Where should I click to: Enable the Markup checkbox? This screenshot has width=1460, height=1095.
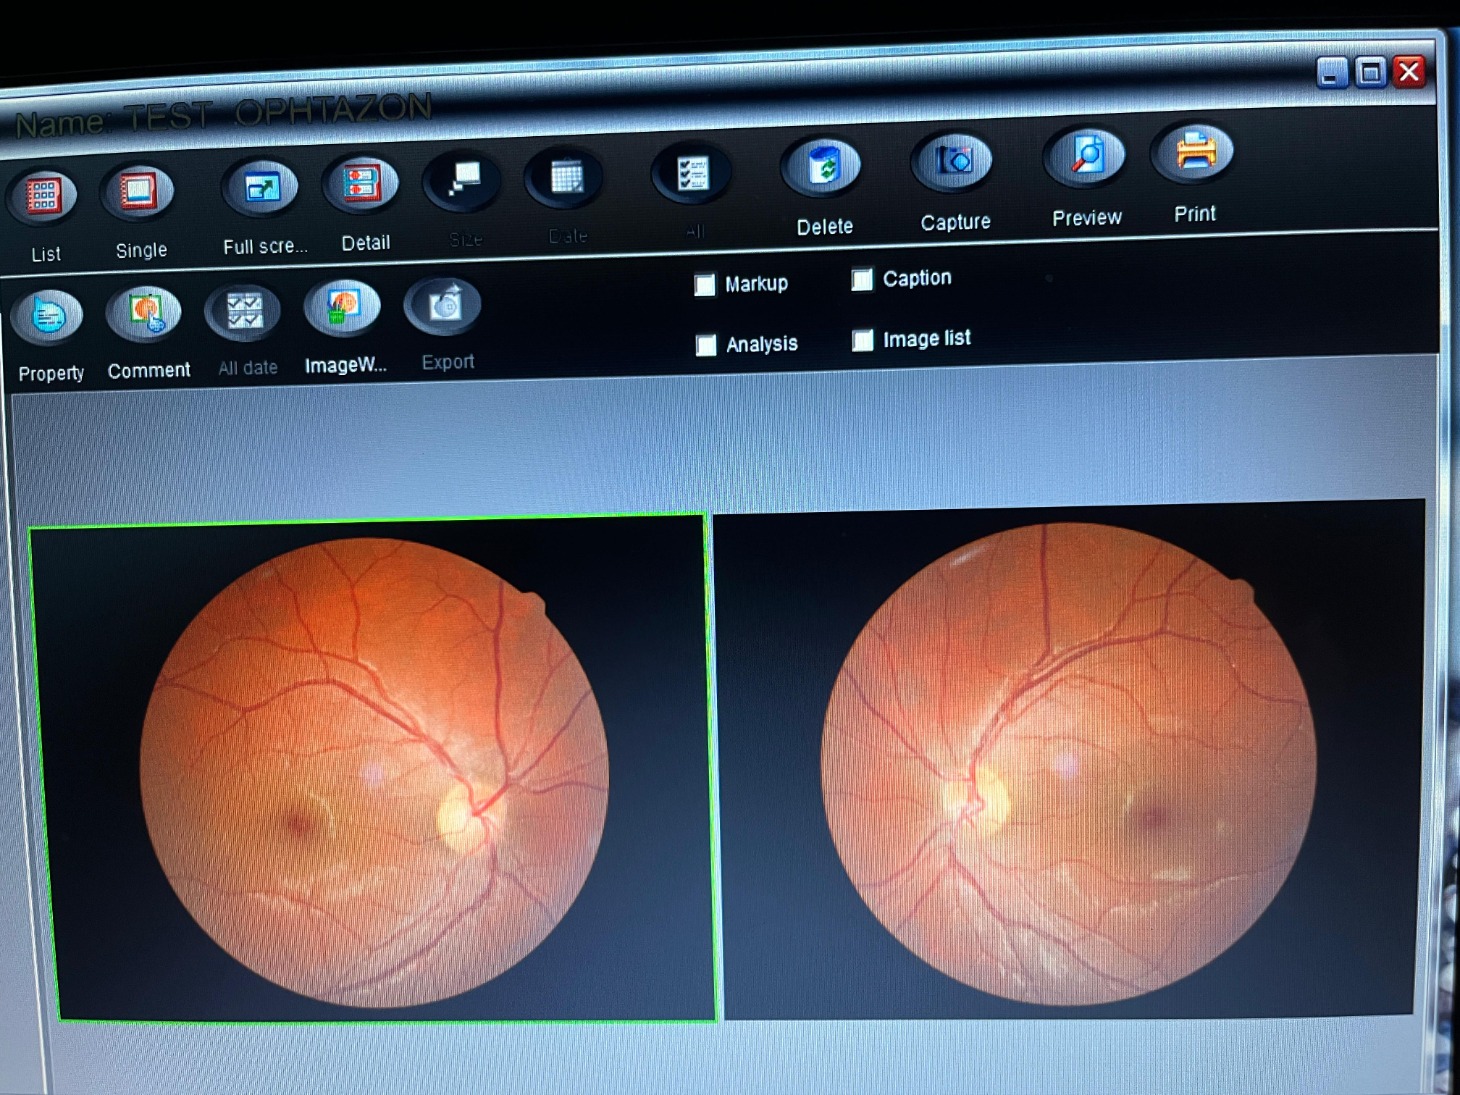(x=705, y=285)
